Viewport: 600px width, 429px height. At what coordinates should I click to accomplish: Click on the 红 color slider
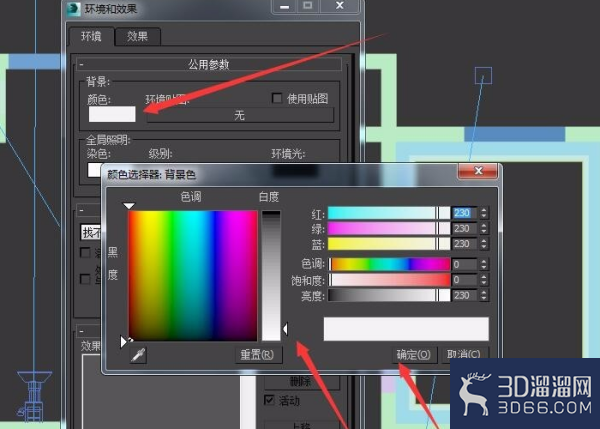(389, 213)
